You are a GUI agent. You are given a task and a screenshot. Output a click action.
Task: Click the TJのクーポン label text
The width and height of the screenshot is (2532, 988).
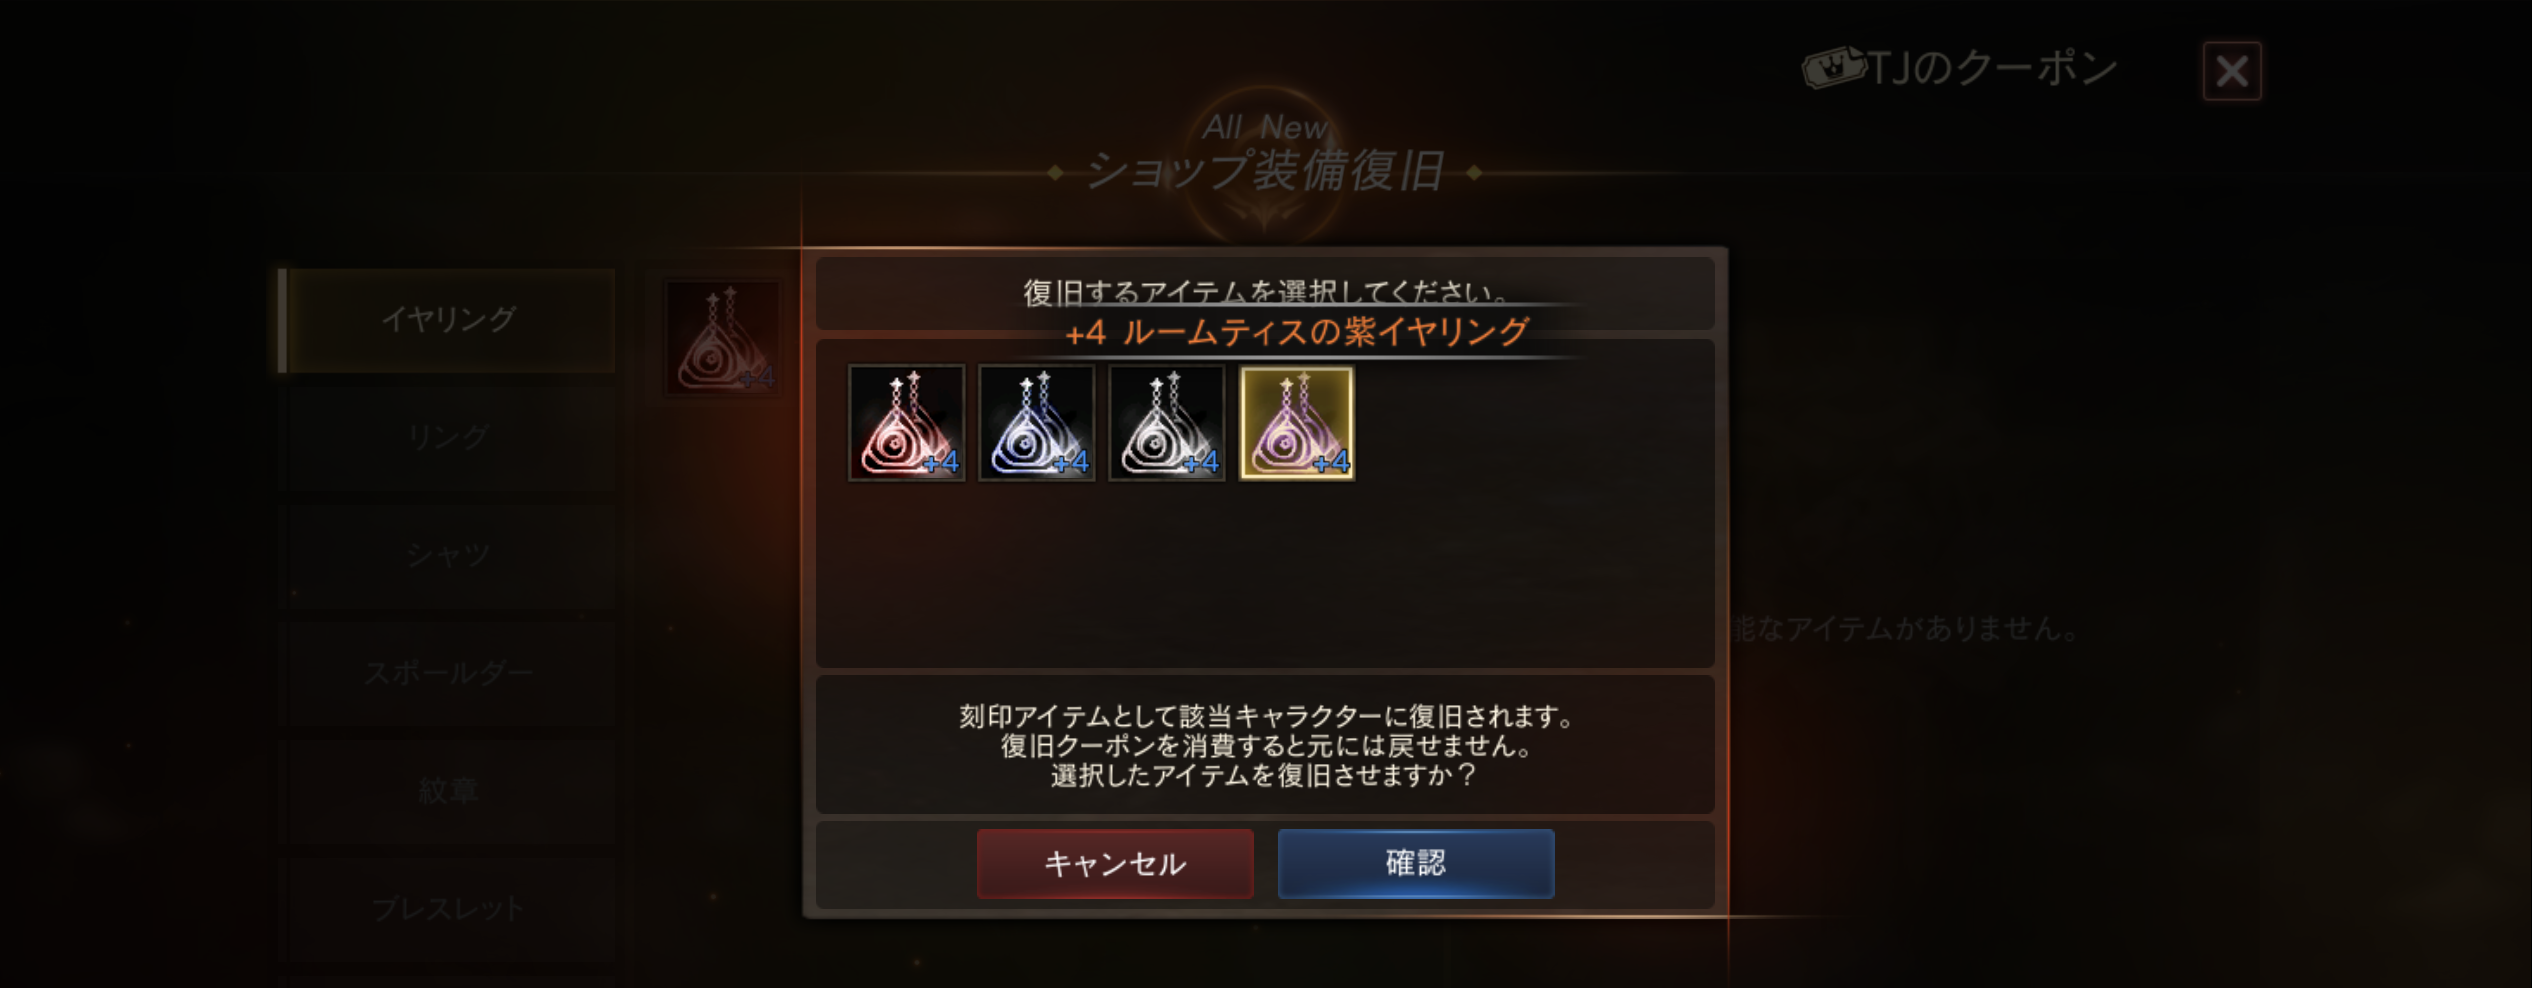tap(1993, 68)
